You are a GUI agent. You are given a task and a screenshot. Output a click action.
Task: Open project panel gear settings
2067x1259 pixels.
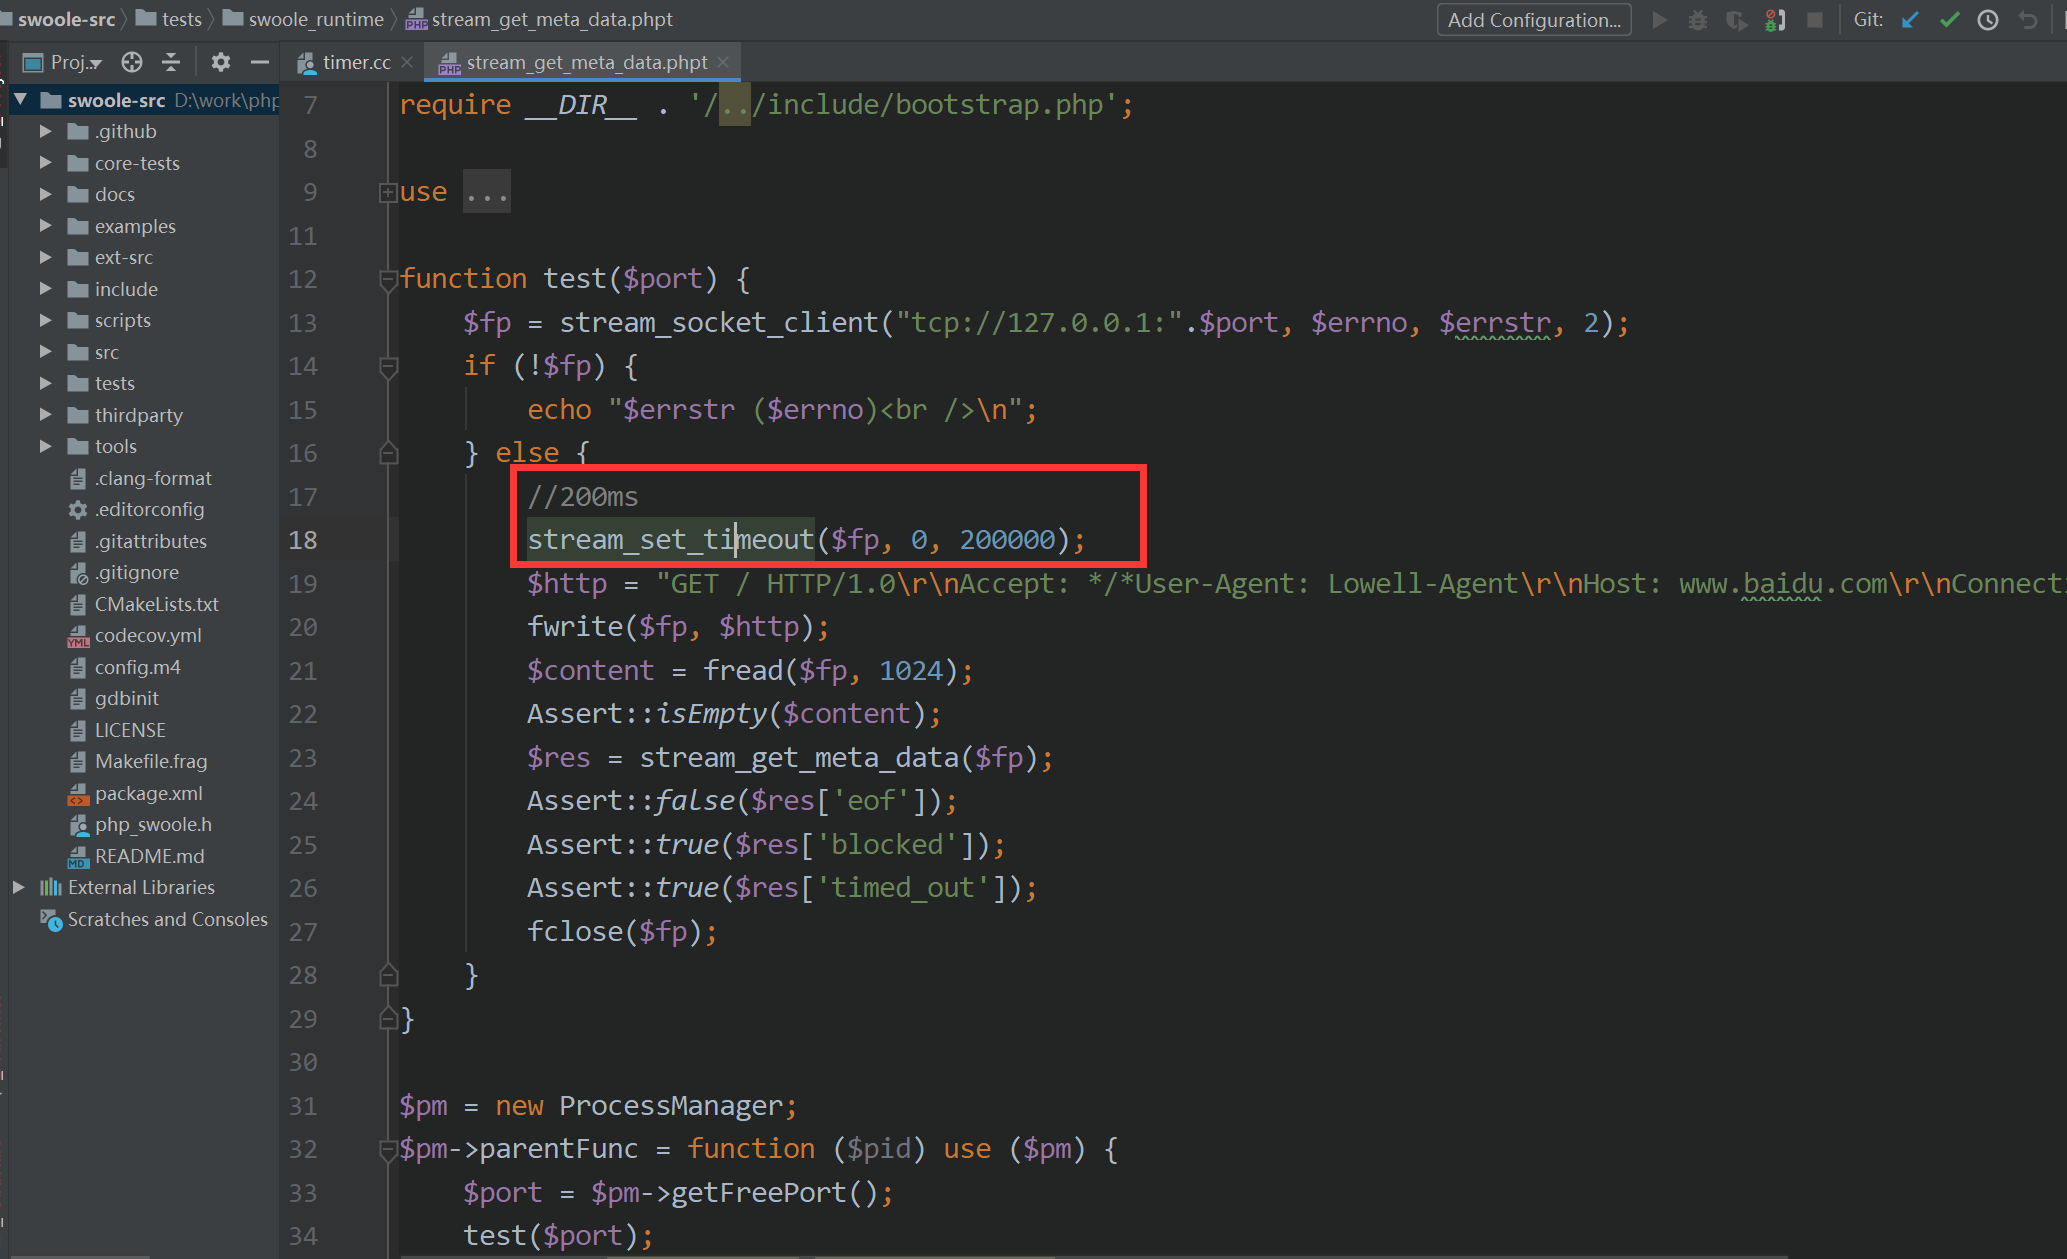[221, 62]
